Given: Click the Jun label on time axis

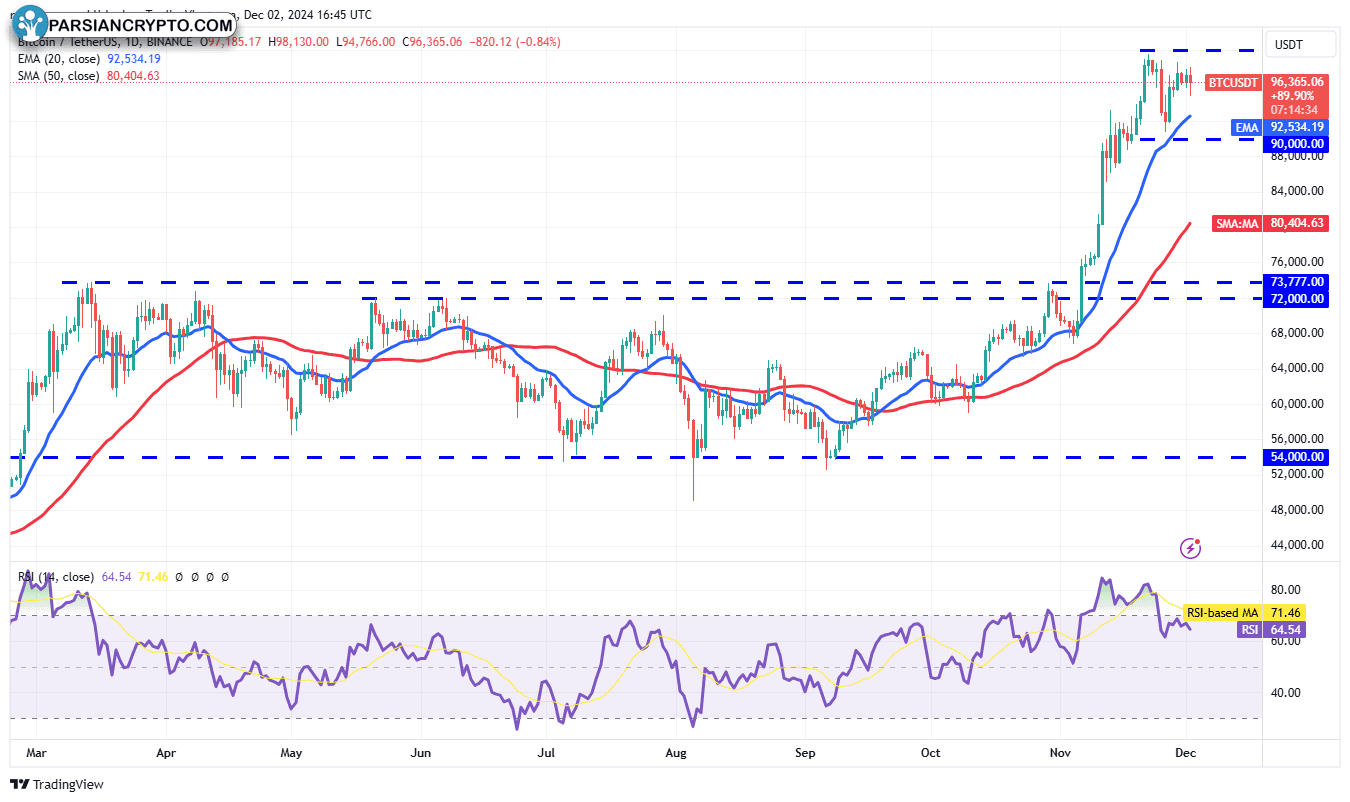Looking at the screenshot, I should (x=421, y=751).
